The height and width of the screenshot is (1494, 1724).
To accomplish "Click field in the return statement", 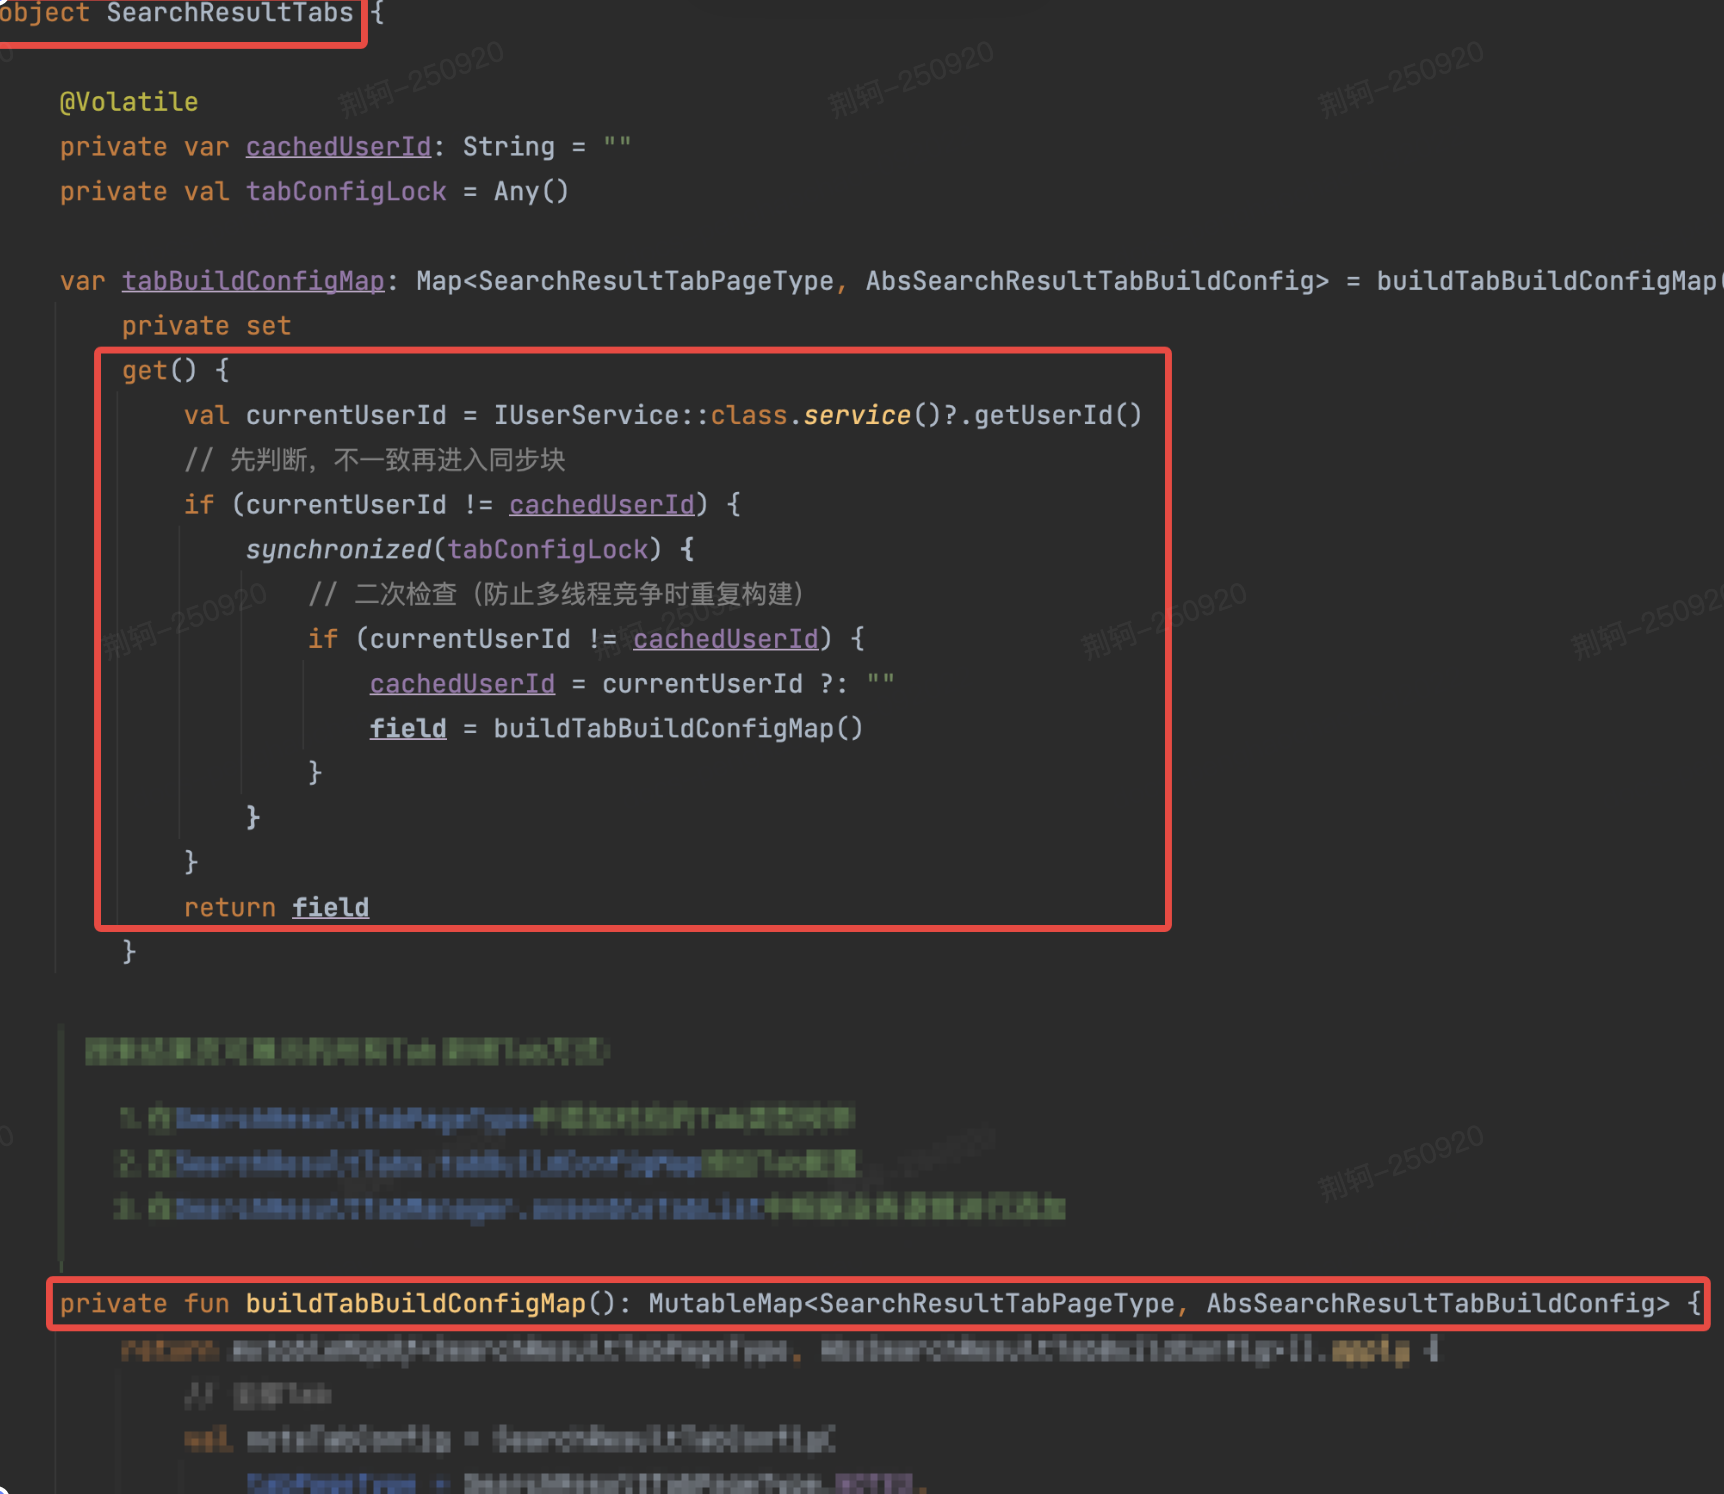I will (x=330, y=907).
